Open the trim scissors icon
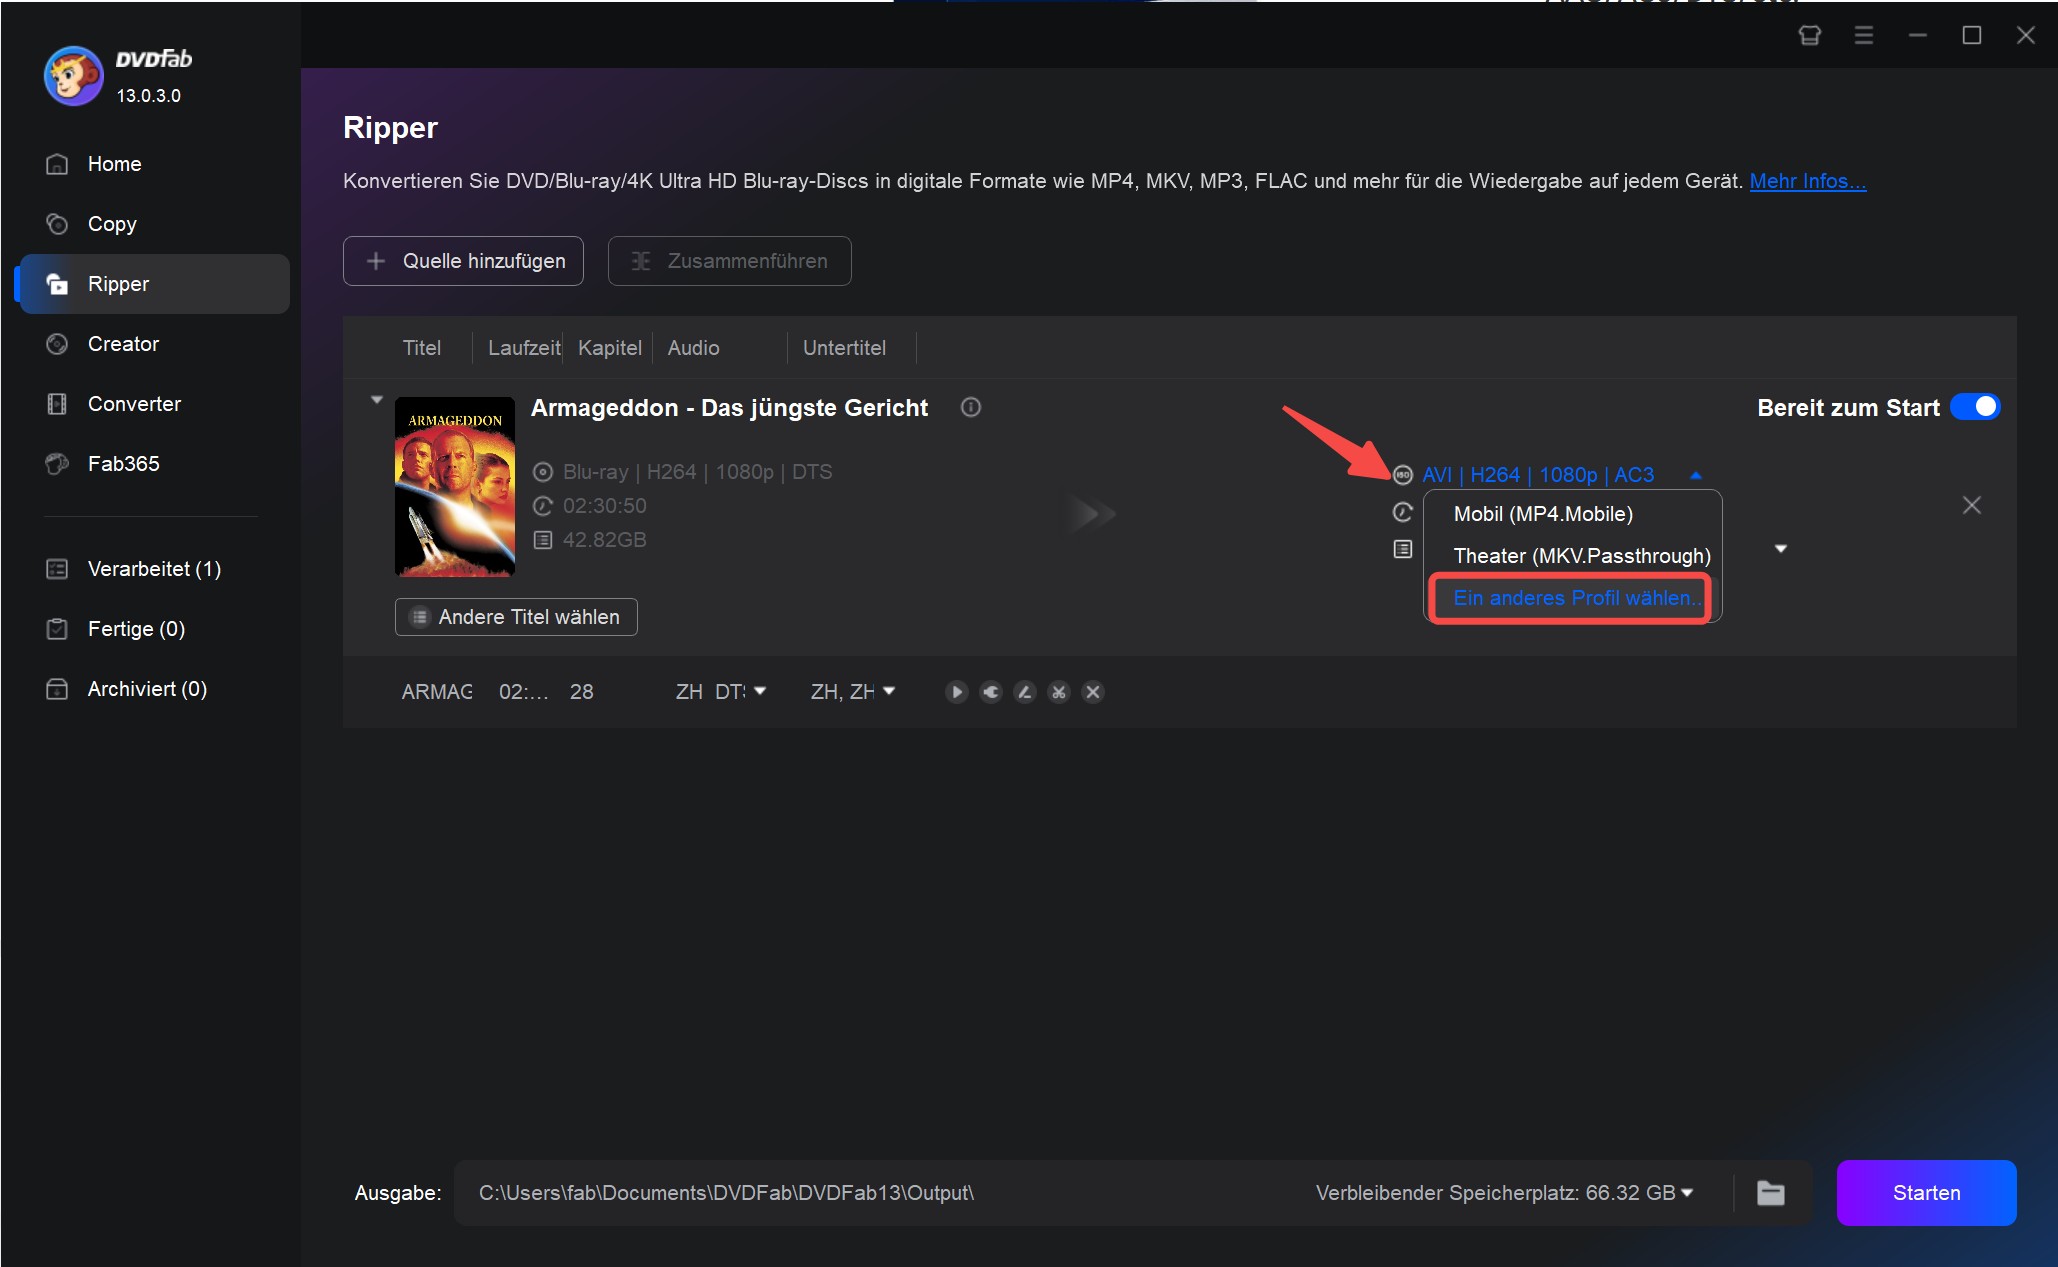The width and height of the screenshot is (2058, 1267). coord(1058,692)
